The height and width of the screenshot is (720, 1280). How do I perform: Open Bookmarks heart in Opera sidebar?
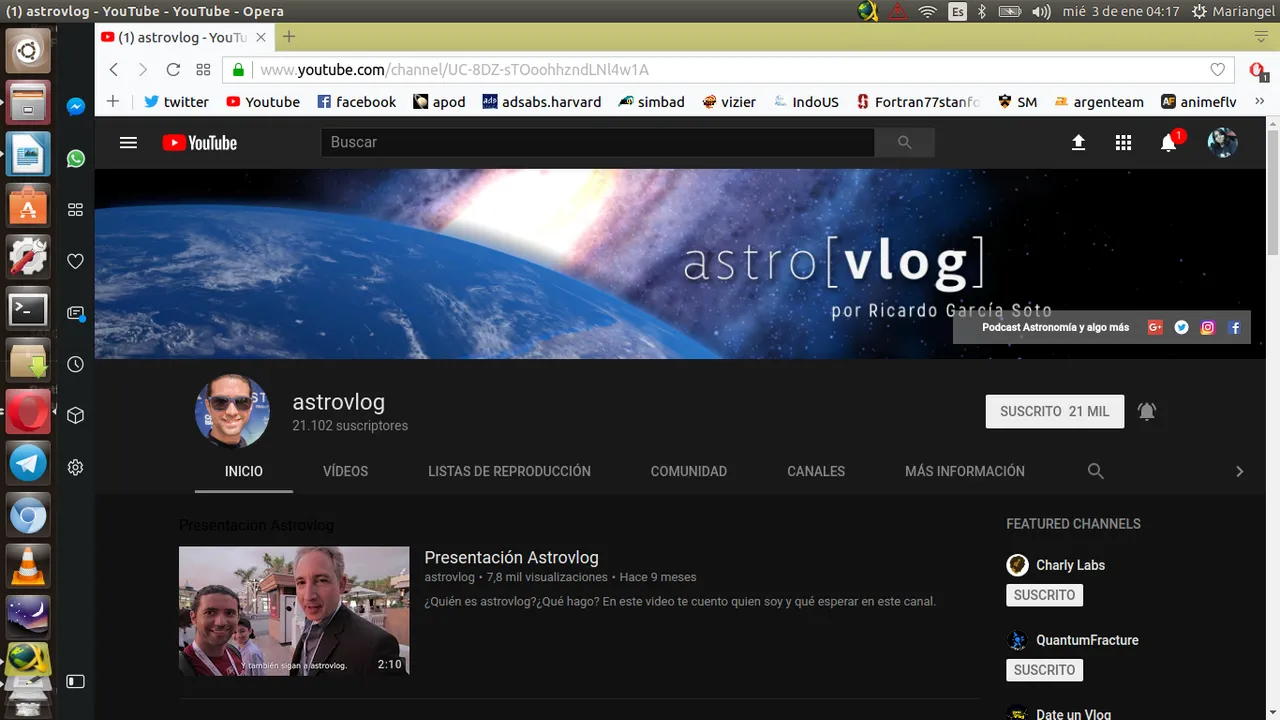tap(75, 261)
